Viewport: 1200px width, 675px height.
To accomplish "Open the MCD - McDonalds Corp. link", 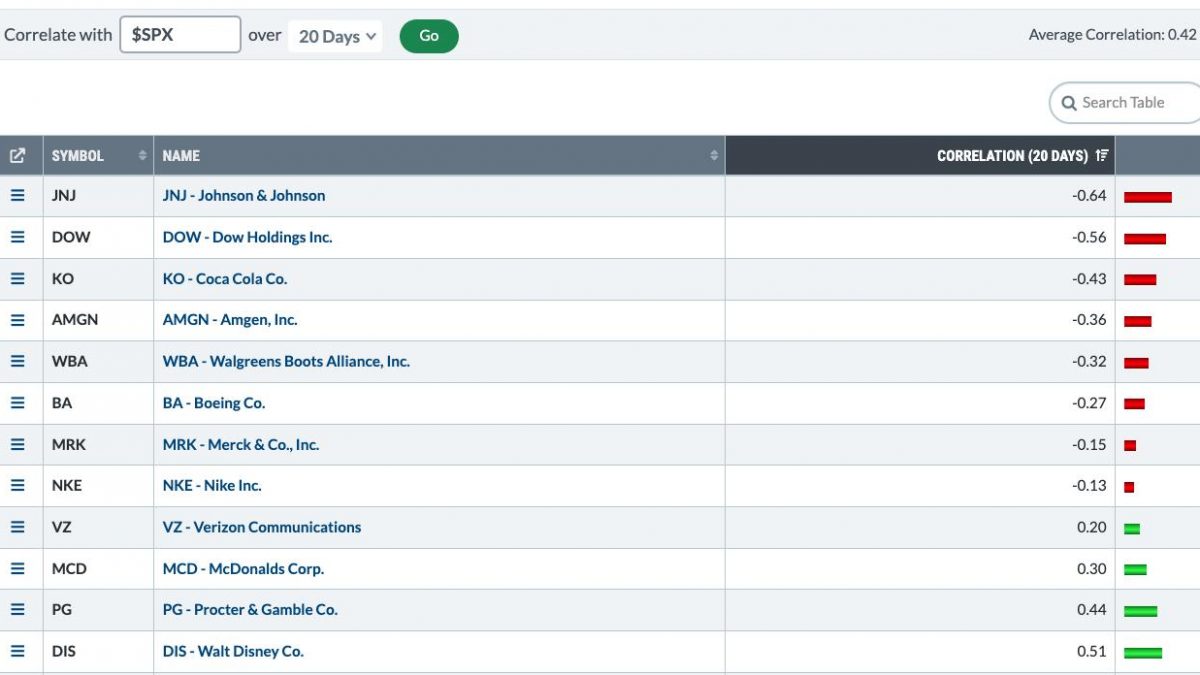I will [x=243, y=568].
